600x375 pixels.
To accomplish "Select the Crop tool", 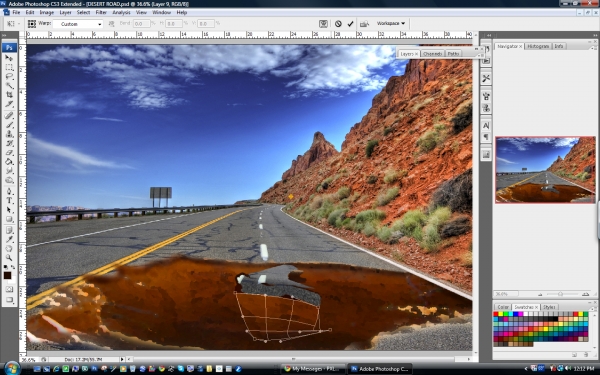I will [9, 95].
